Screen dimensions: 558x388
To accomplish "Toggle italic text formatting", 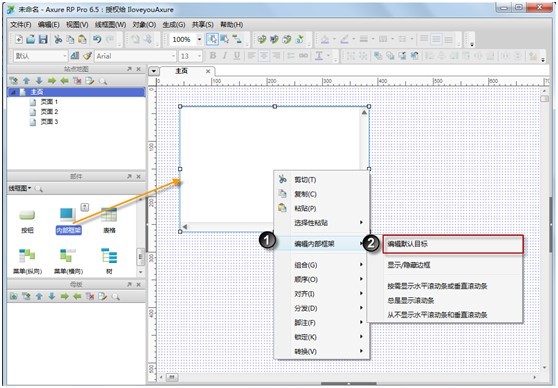I will click(x=225, y=56).
